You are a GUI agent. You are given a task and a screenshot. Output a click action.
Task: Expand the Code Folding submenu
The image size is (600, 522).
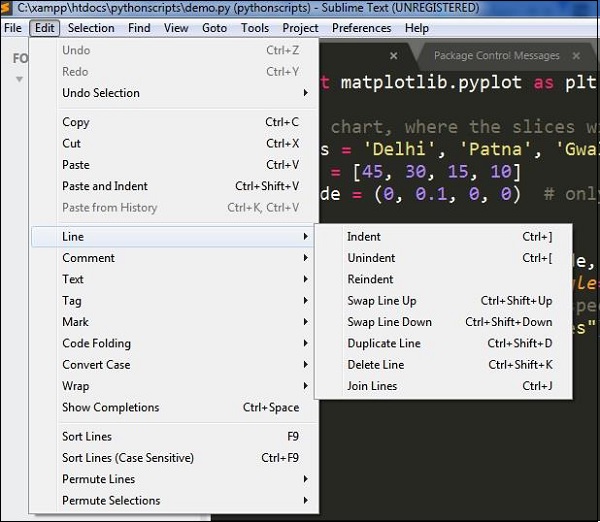(x=174, y=343)
